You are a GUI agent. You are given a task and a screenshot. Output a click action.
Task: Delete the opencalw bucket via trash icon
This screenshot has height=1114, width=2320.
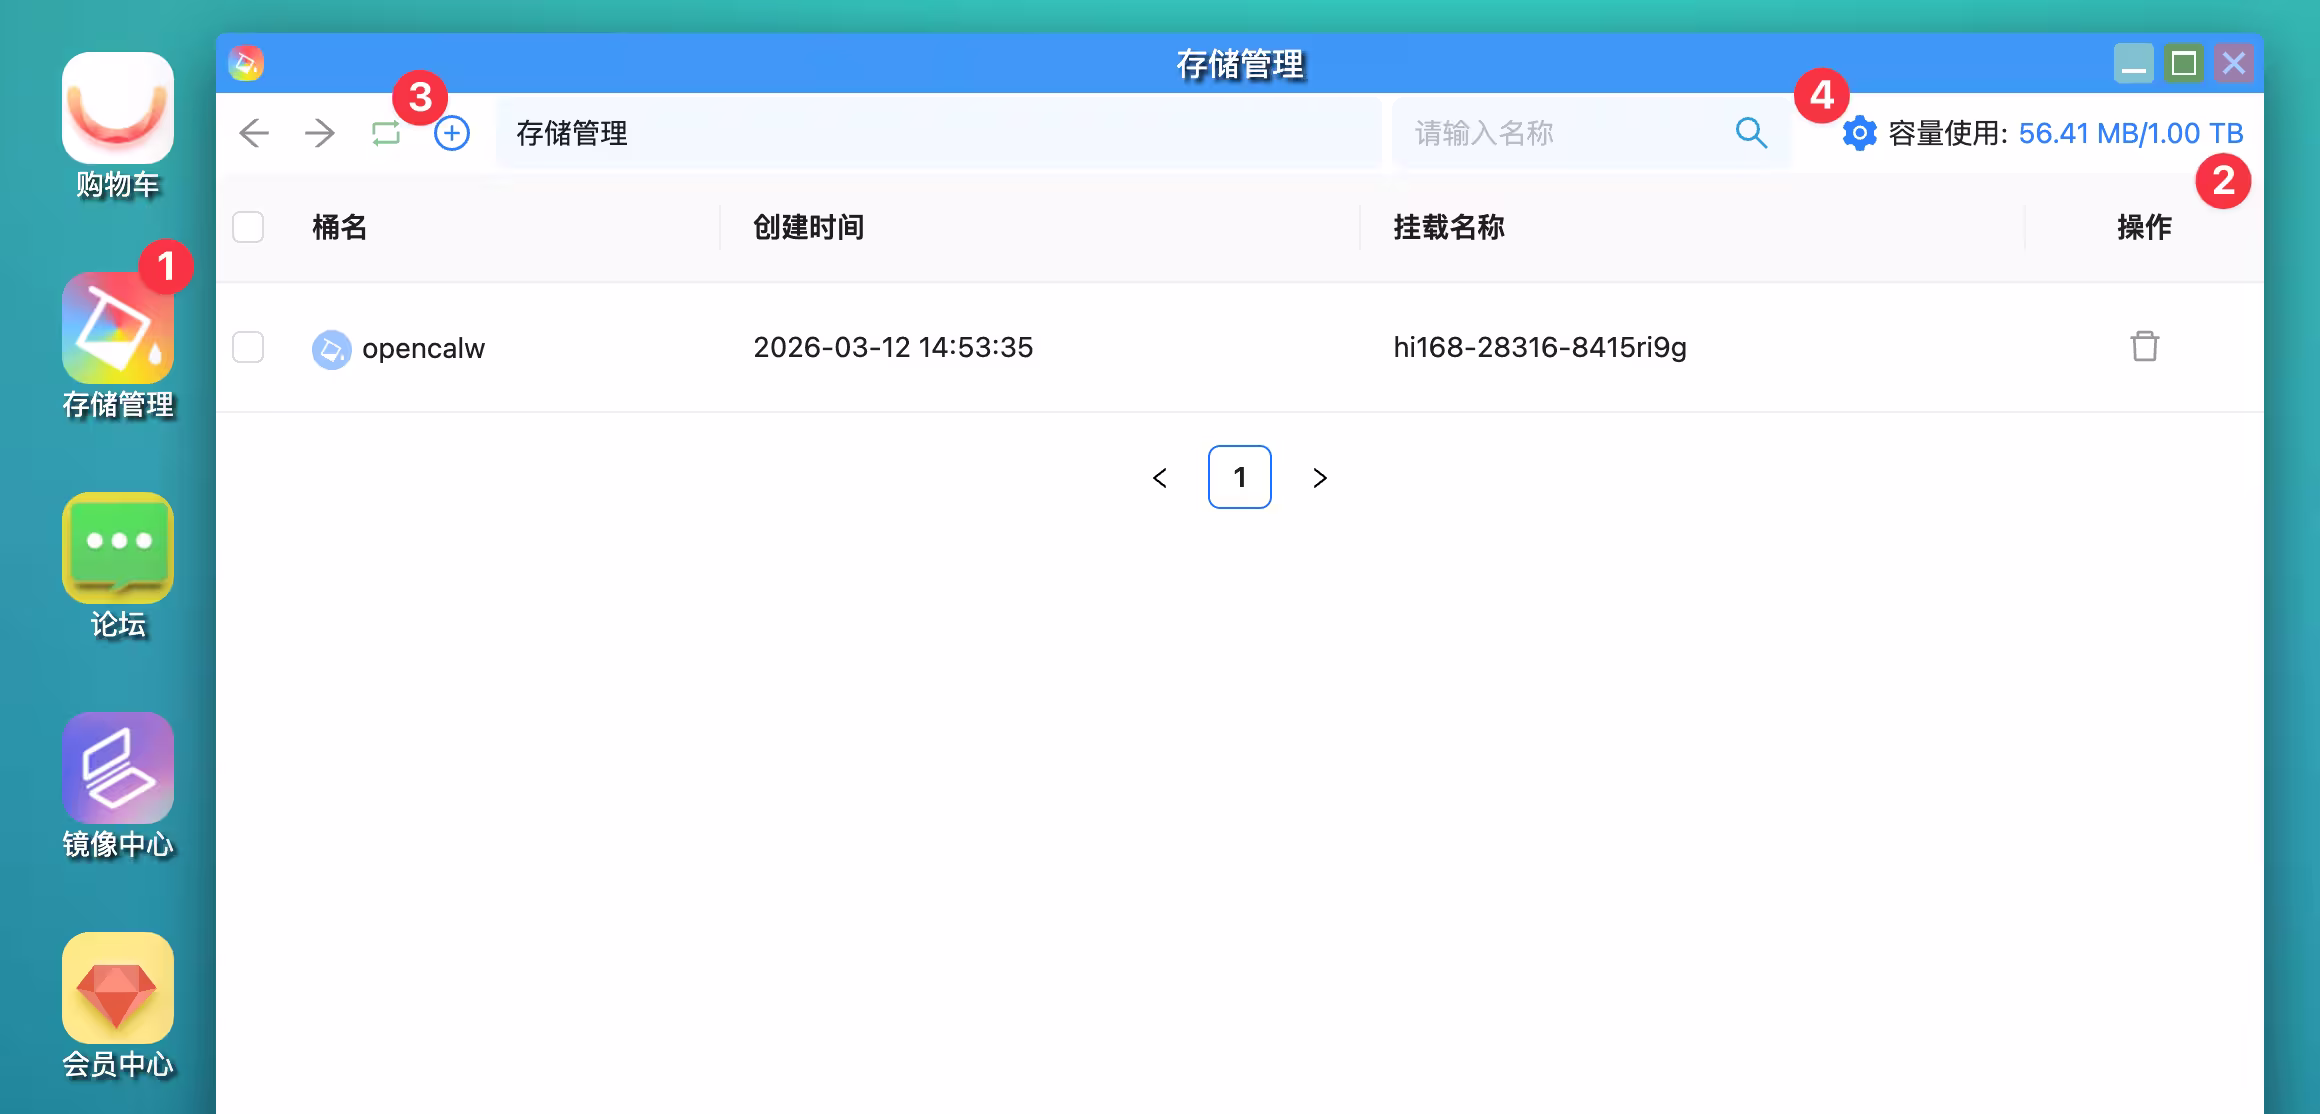tap(2146, 348)
